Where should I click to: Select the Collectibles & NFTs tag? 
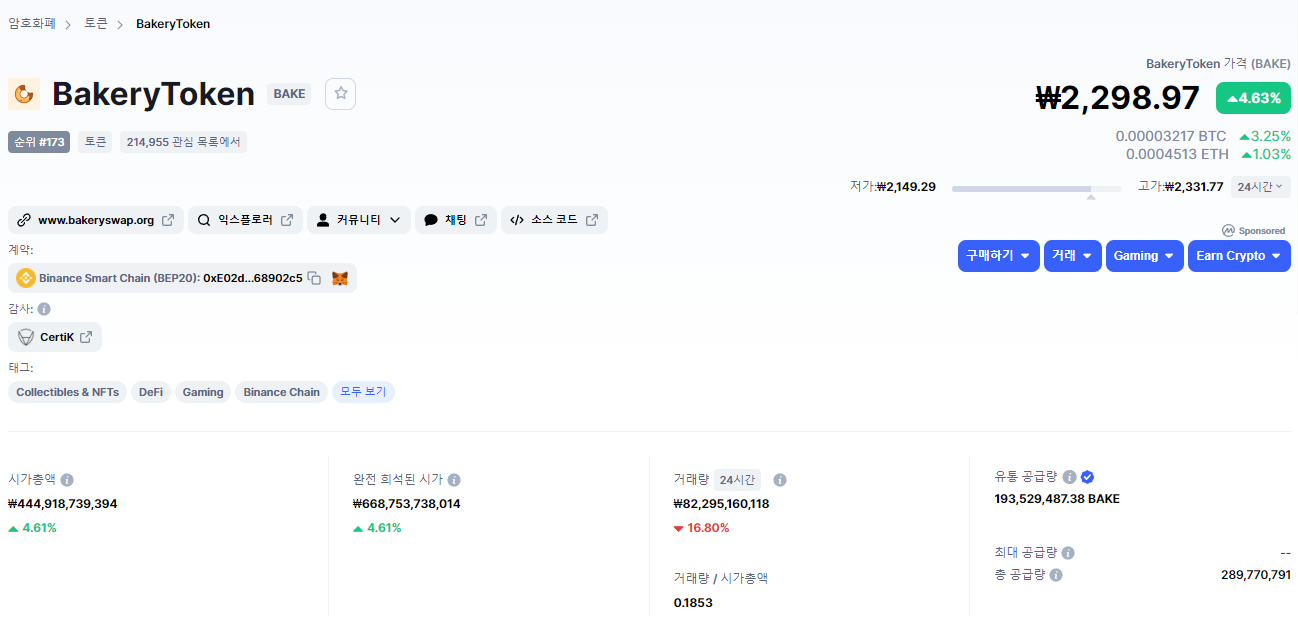pyautogui.click(x=67, y=392)
